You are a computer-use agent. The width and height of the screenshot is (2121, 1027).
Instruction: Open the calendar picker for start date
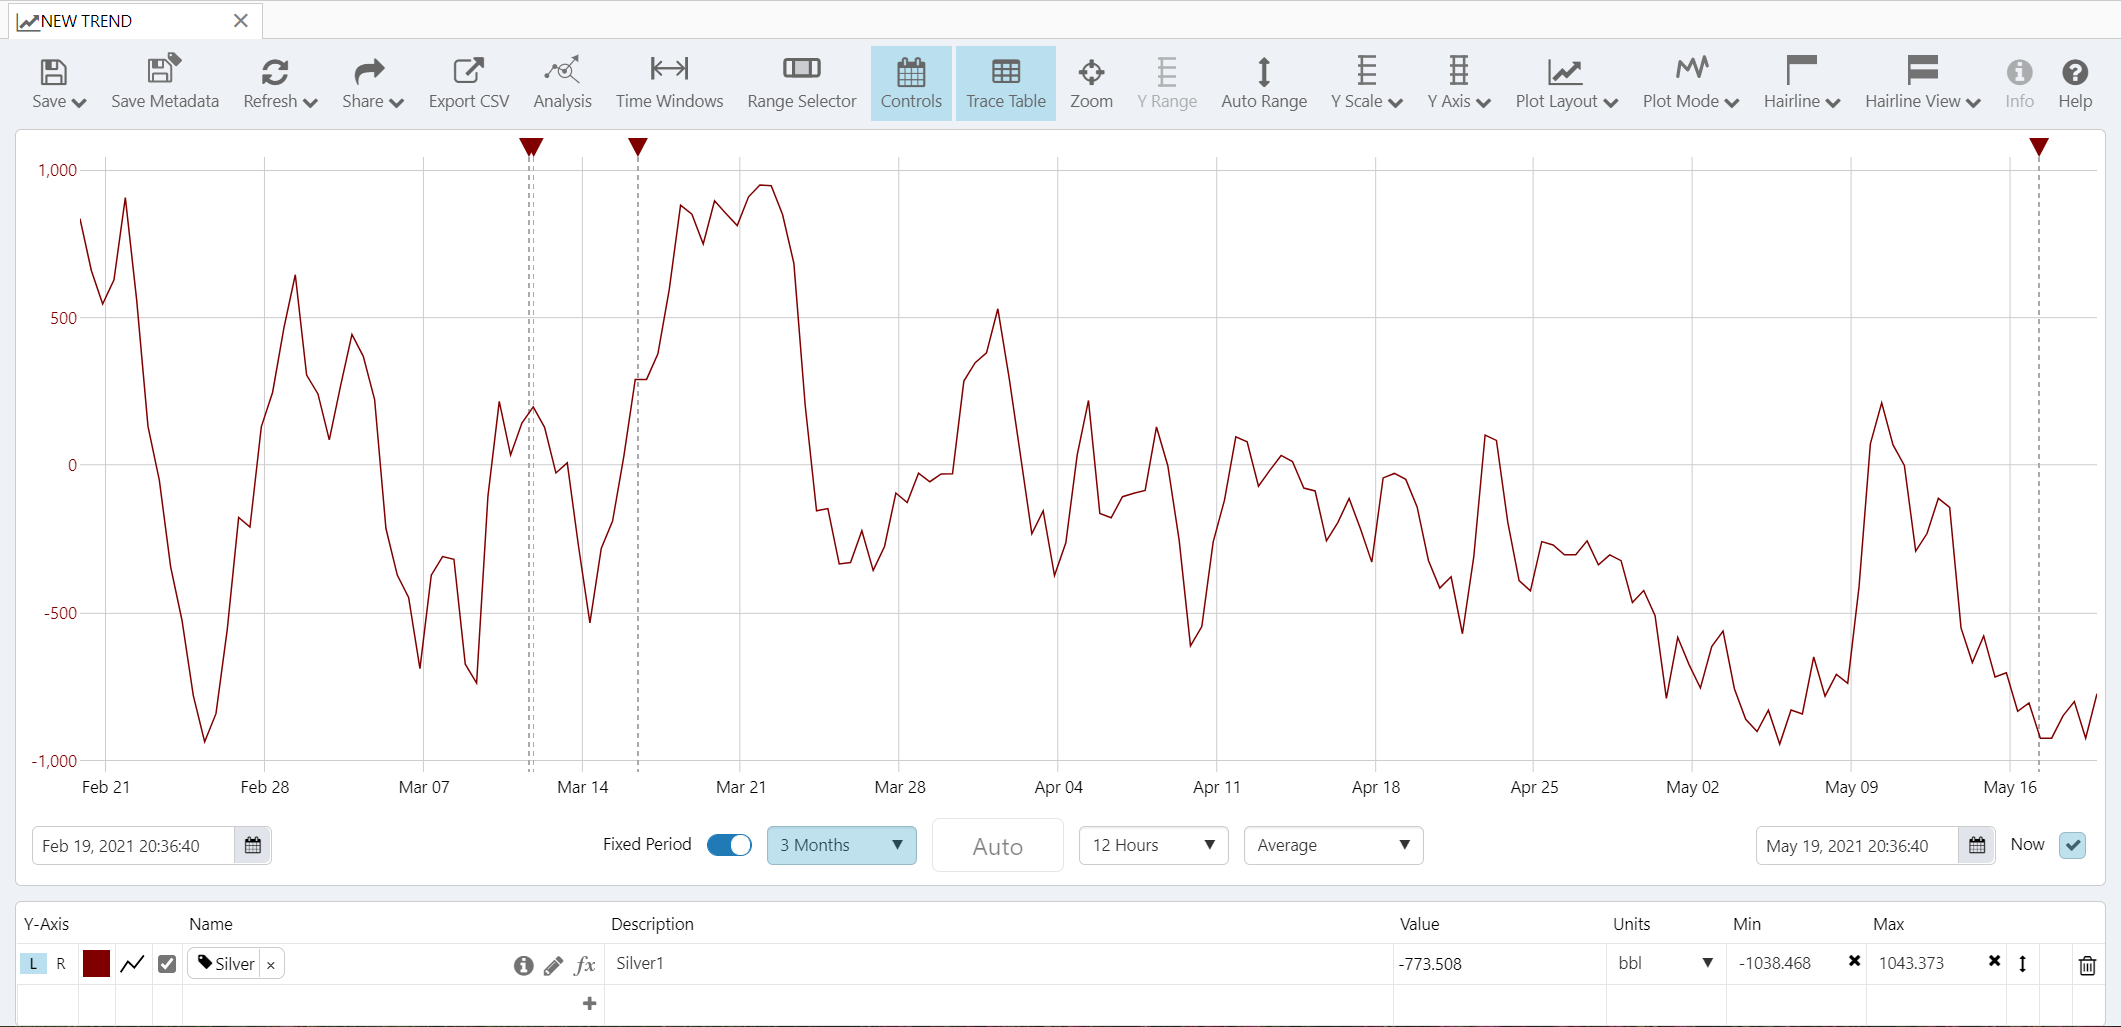click(253, 846)
